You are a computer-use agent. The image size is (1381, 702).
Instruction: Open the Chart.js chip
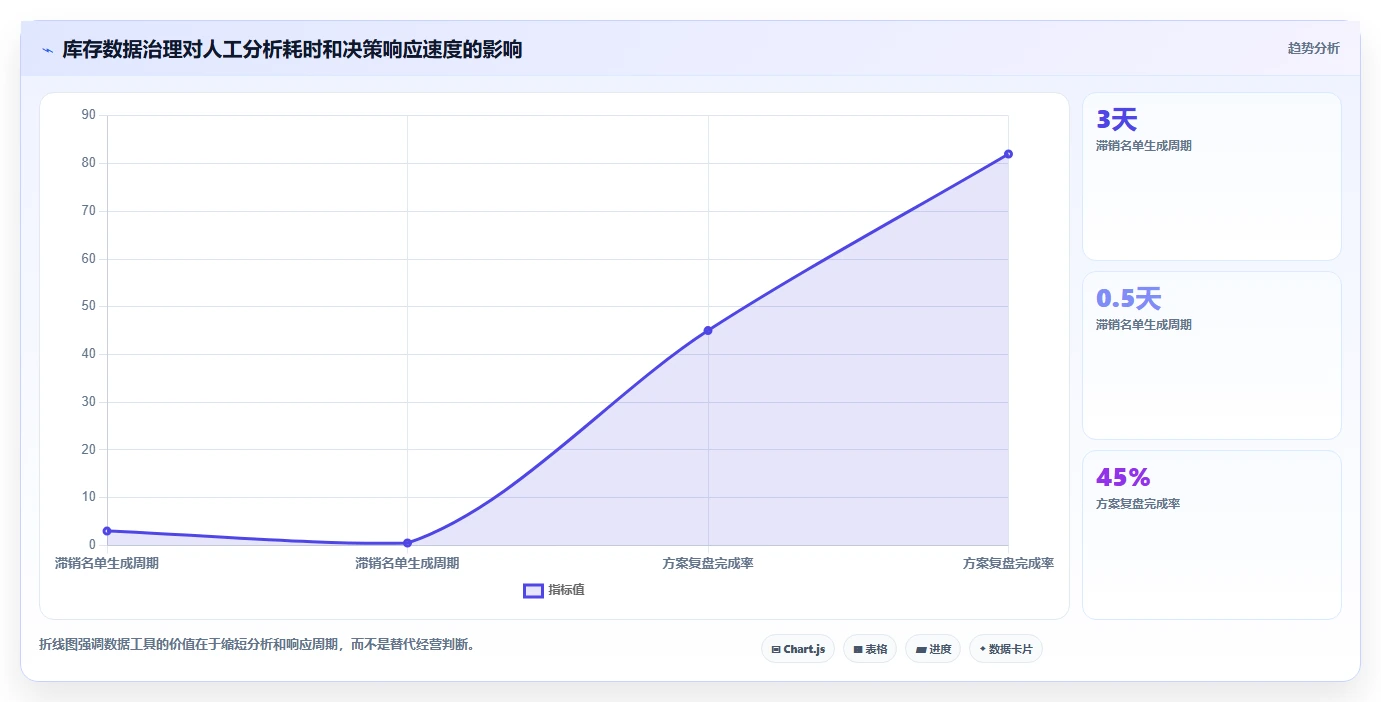coord(798,649)
